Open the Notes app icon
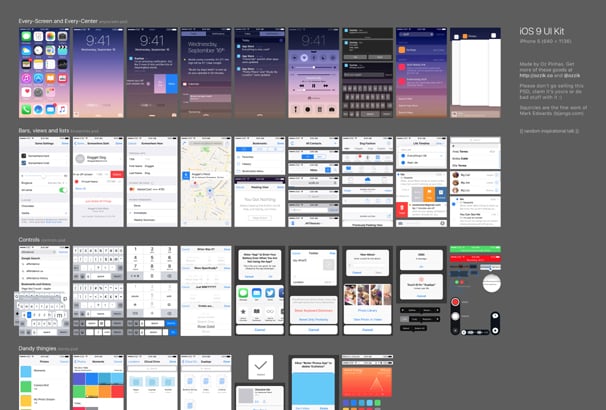606x410 pixels. [38, 64]
